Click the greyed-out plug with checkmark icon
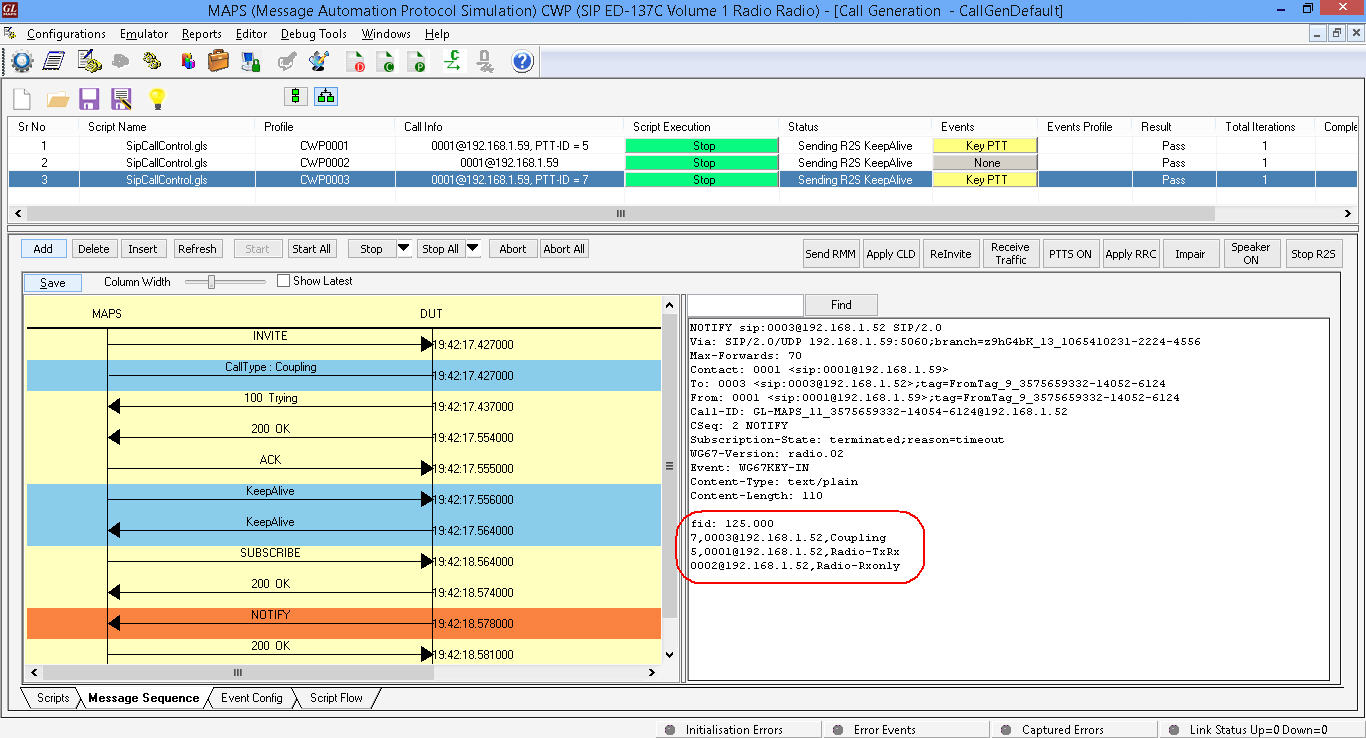The height and width of the screenshot is (738, 1366). pyautogui.click(x=287, y=62)
